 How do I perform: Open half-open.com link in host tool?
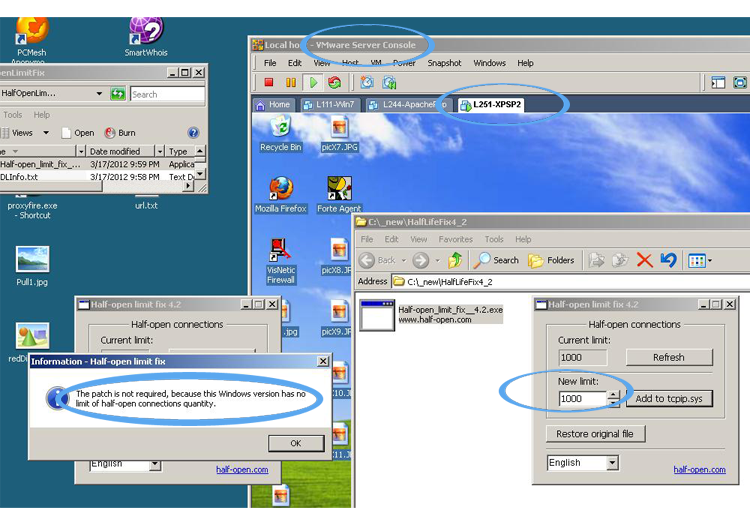[x=242, y=470]
